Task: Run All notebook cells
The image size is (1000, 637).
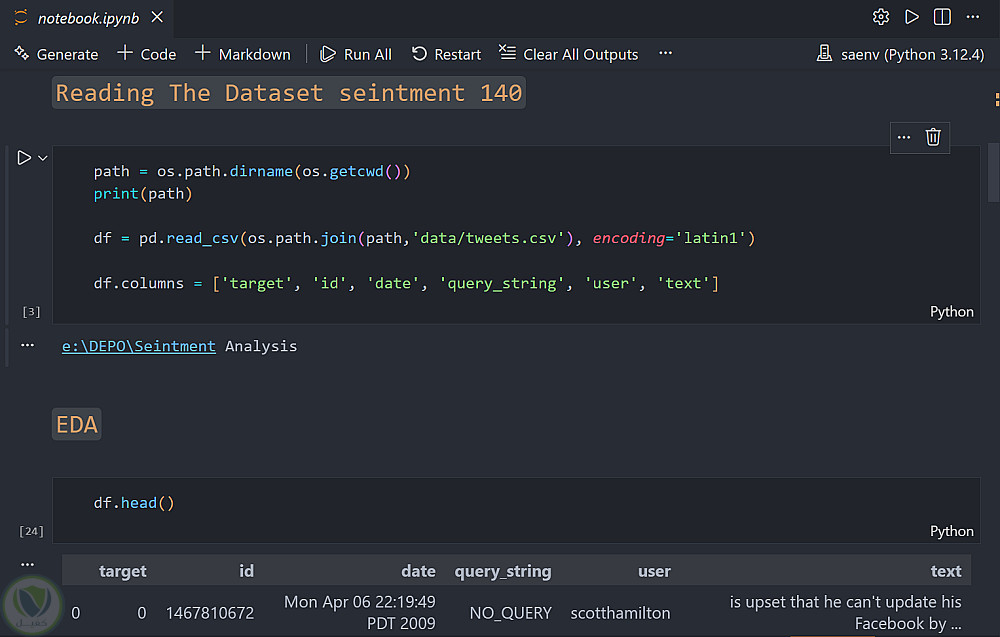Action: tap(355, 54)
